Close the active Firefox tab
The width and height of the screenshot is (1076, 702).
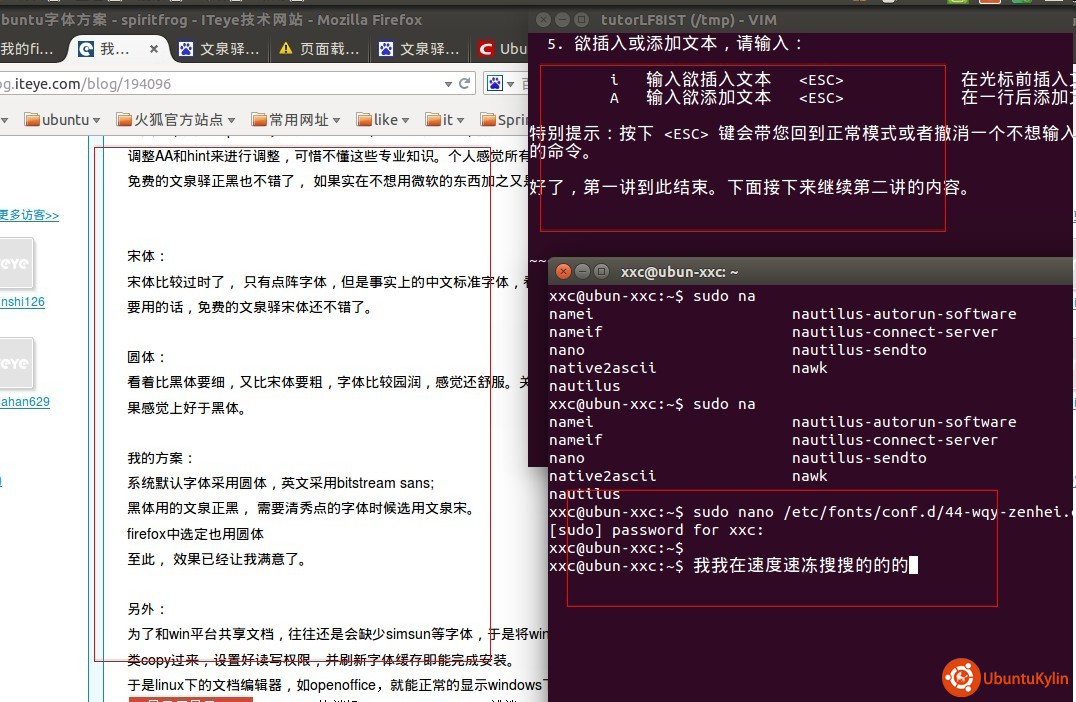(153, 49)
